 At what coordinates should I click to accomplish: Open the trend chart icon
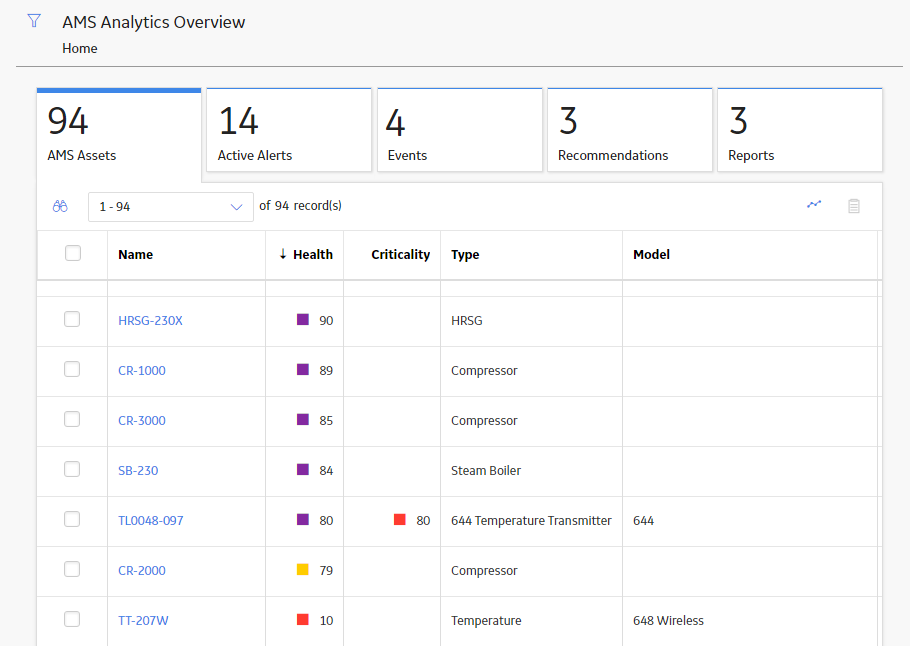814,204
